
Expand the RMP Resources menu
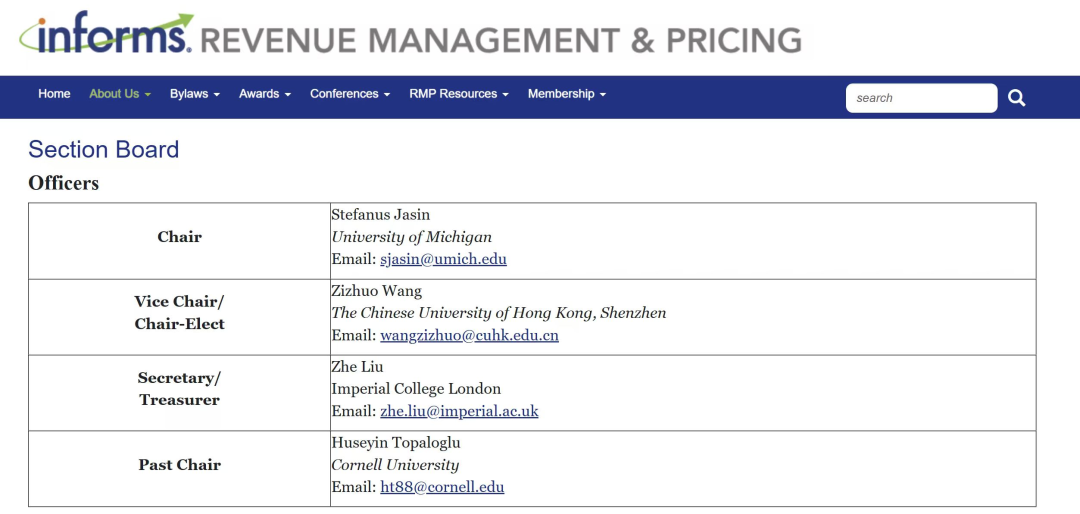(x=458, y=94)
